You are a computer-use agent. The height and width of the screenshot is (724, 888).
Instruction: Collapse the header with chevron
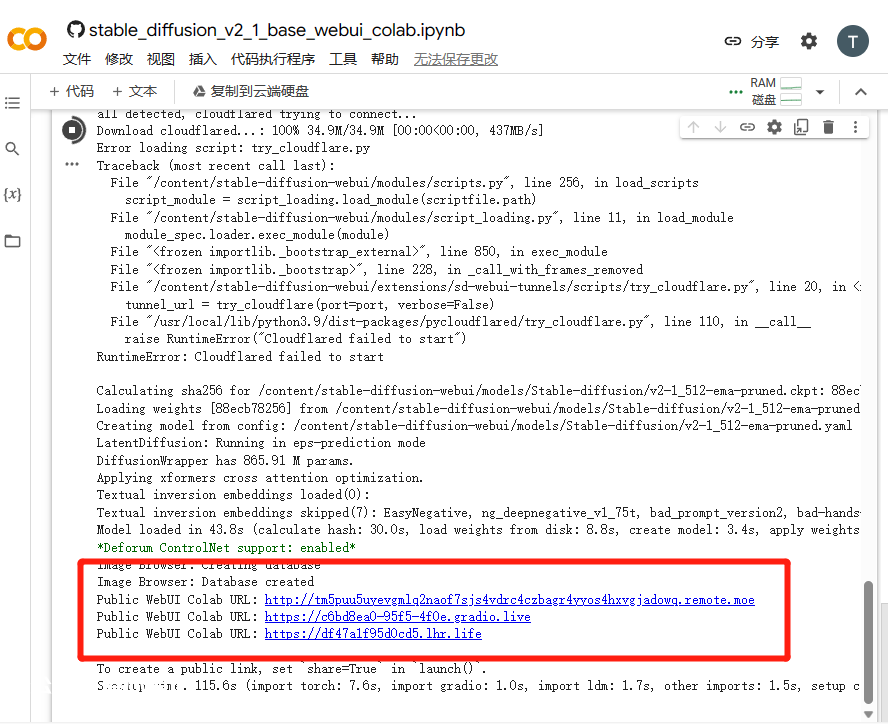pyautogui.click(x=861, y=92)
